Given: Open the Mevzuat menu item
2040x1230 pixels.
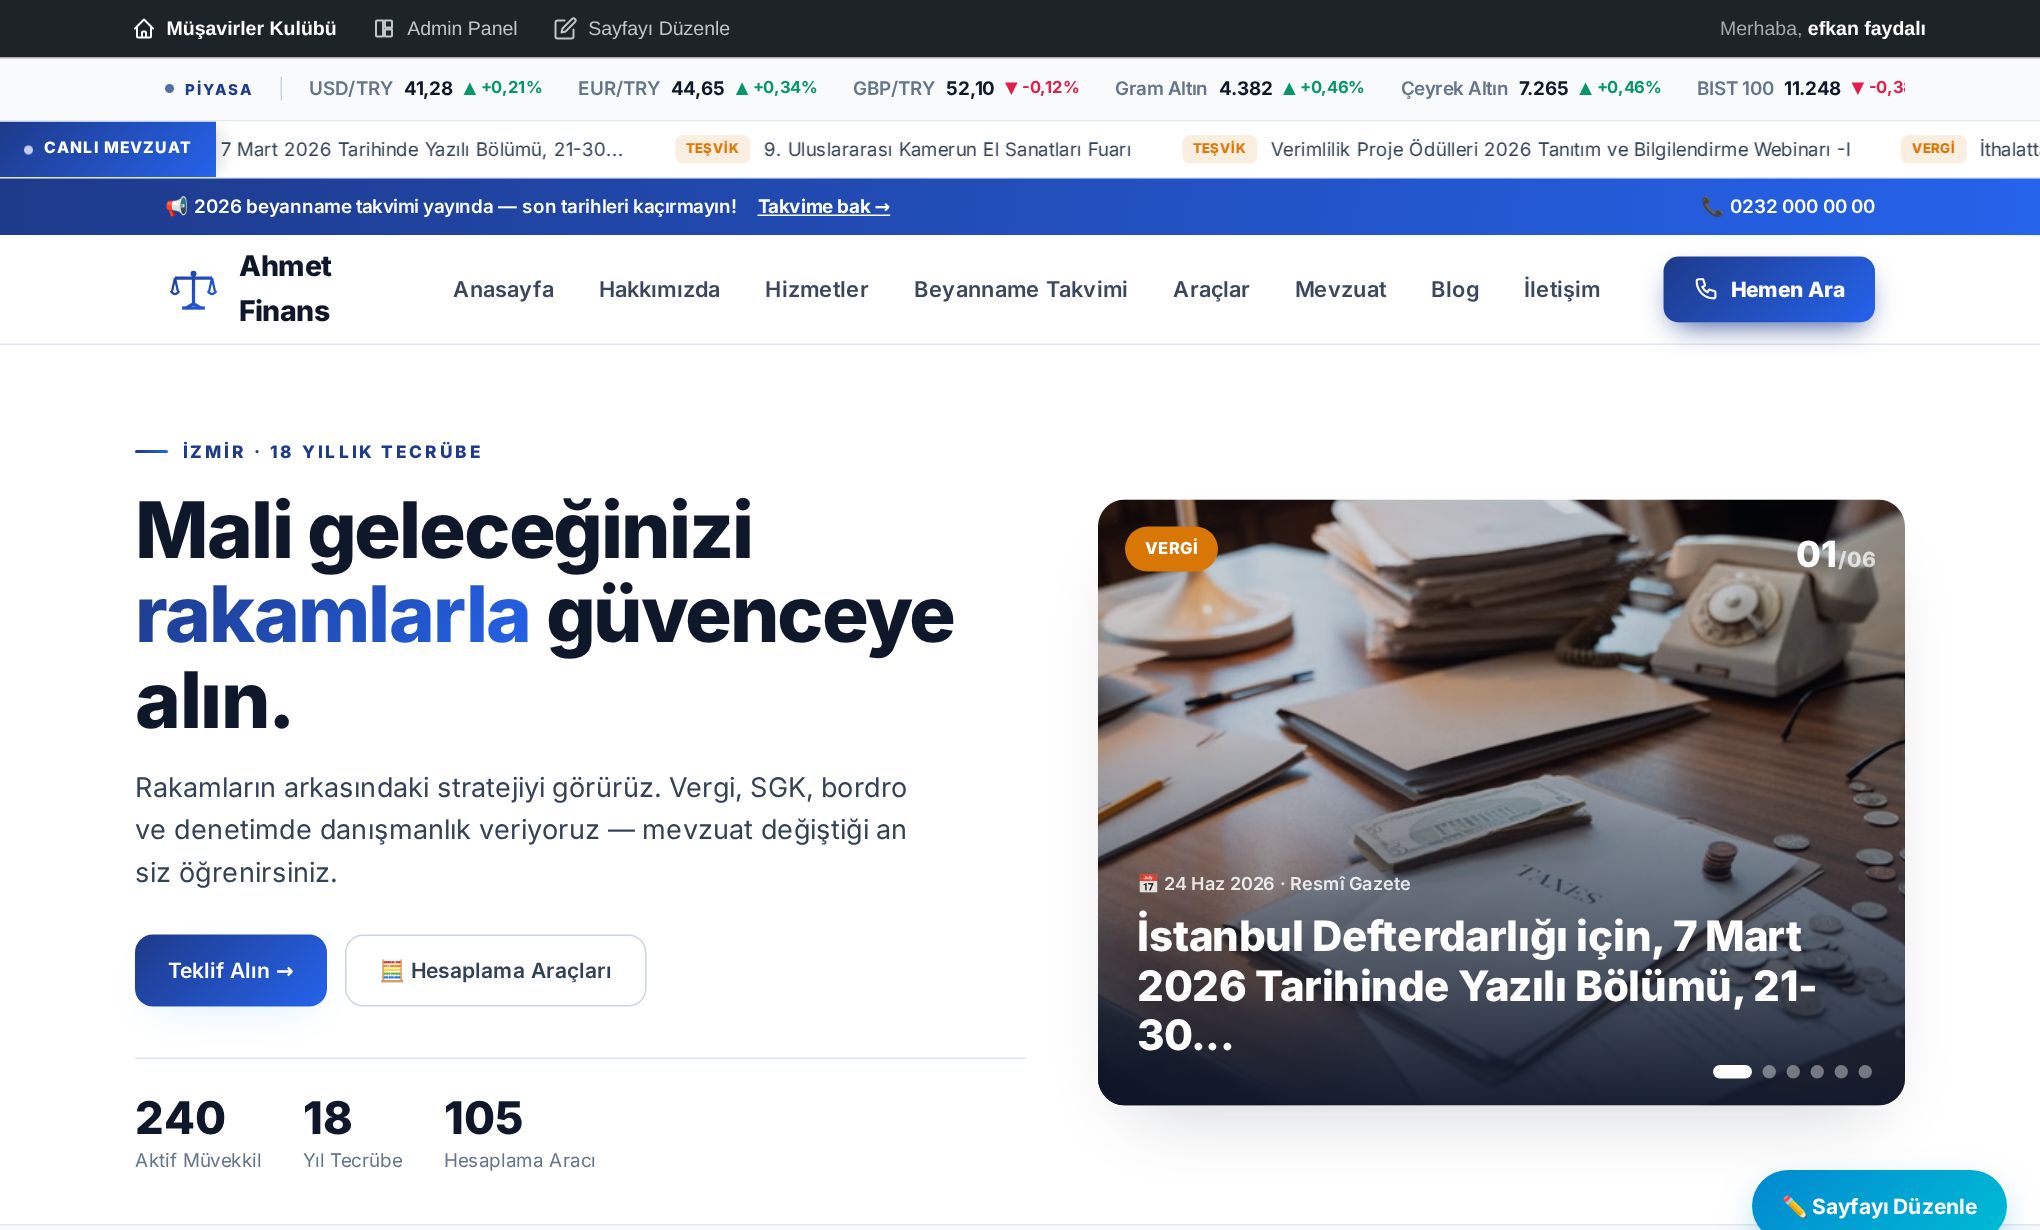Looking at the screenshot, I should pyautogui.click(x=1340, y=289).
